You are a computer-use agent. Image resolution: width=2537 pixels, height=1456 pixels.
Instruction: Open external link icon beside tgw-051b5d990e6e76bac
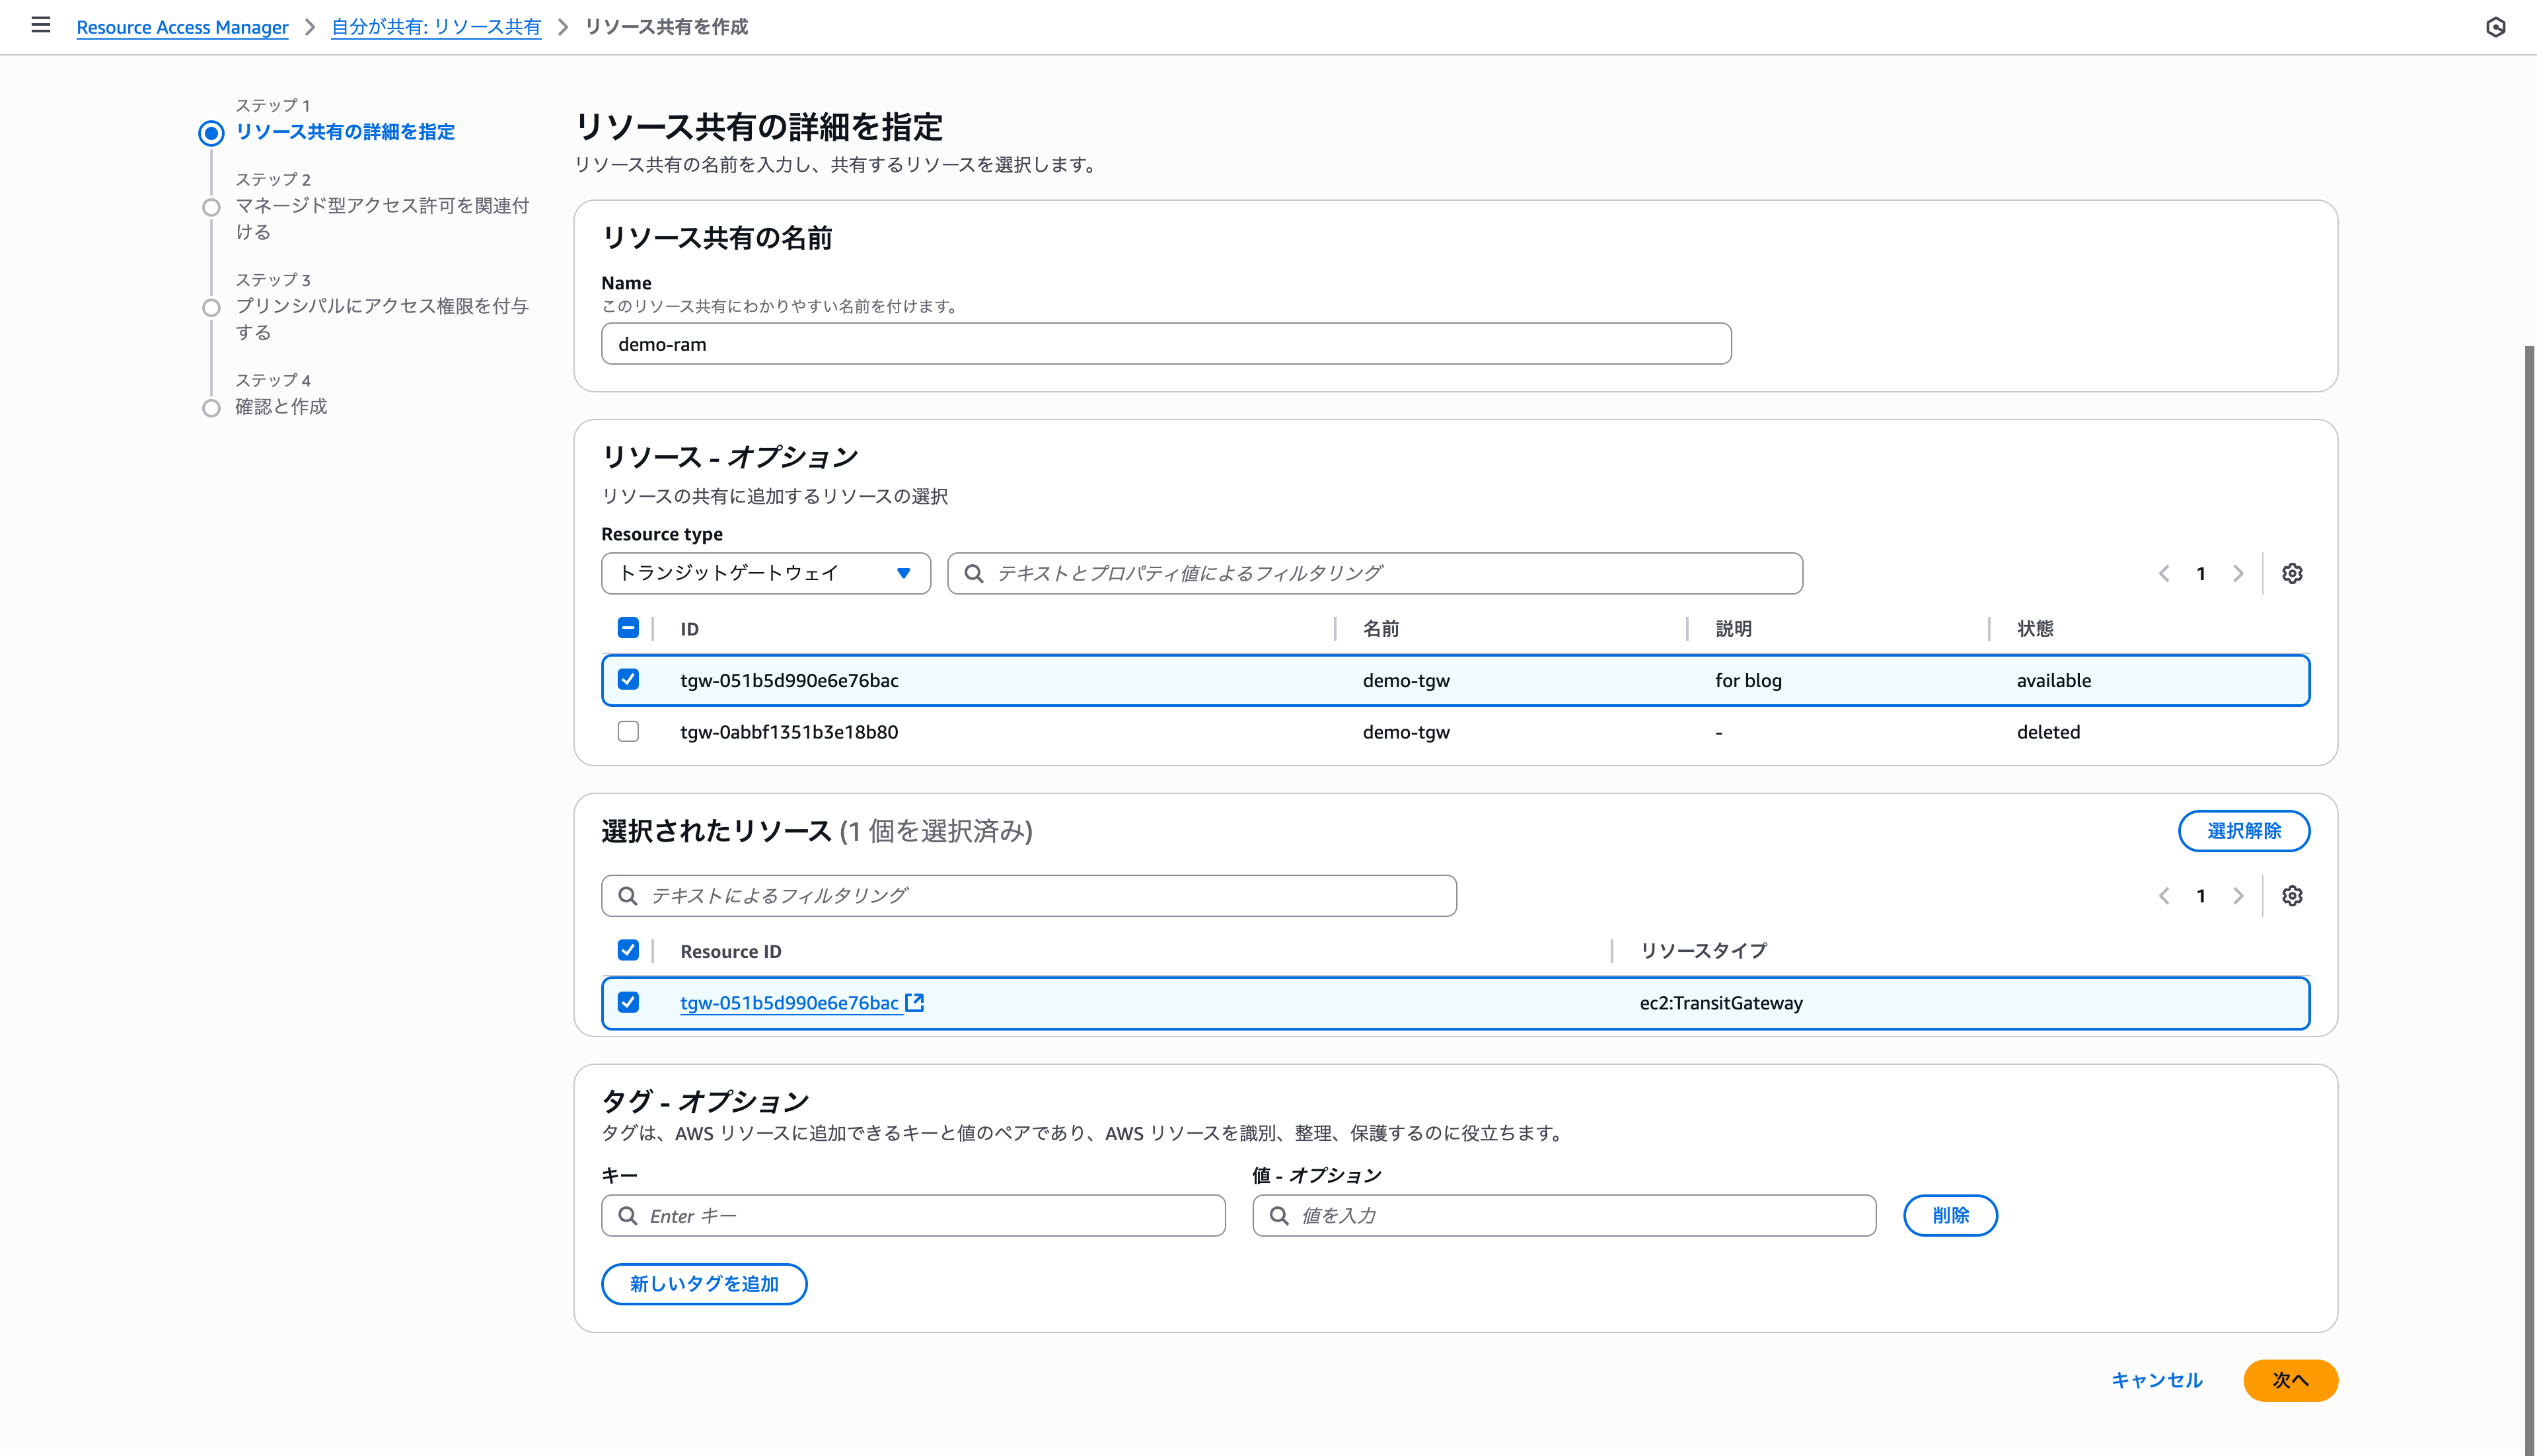(914, 1002)
